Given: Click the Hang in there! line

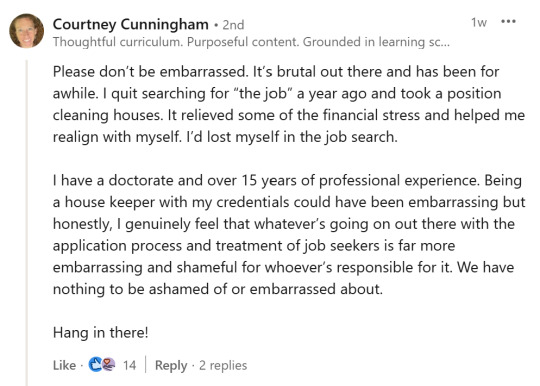Looking at the screenshot, I should 101,333.
